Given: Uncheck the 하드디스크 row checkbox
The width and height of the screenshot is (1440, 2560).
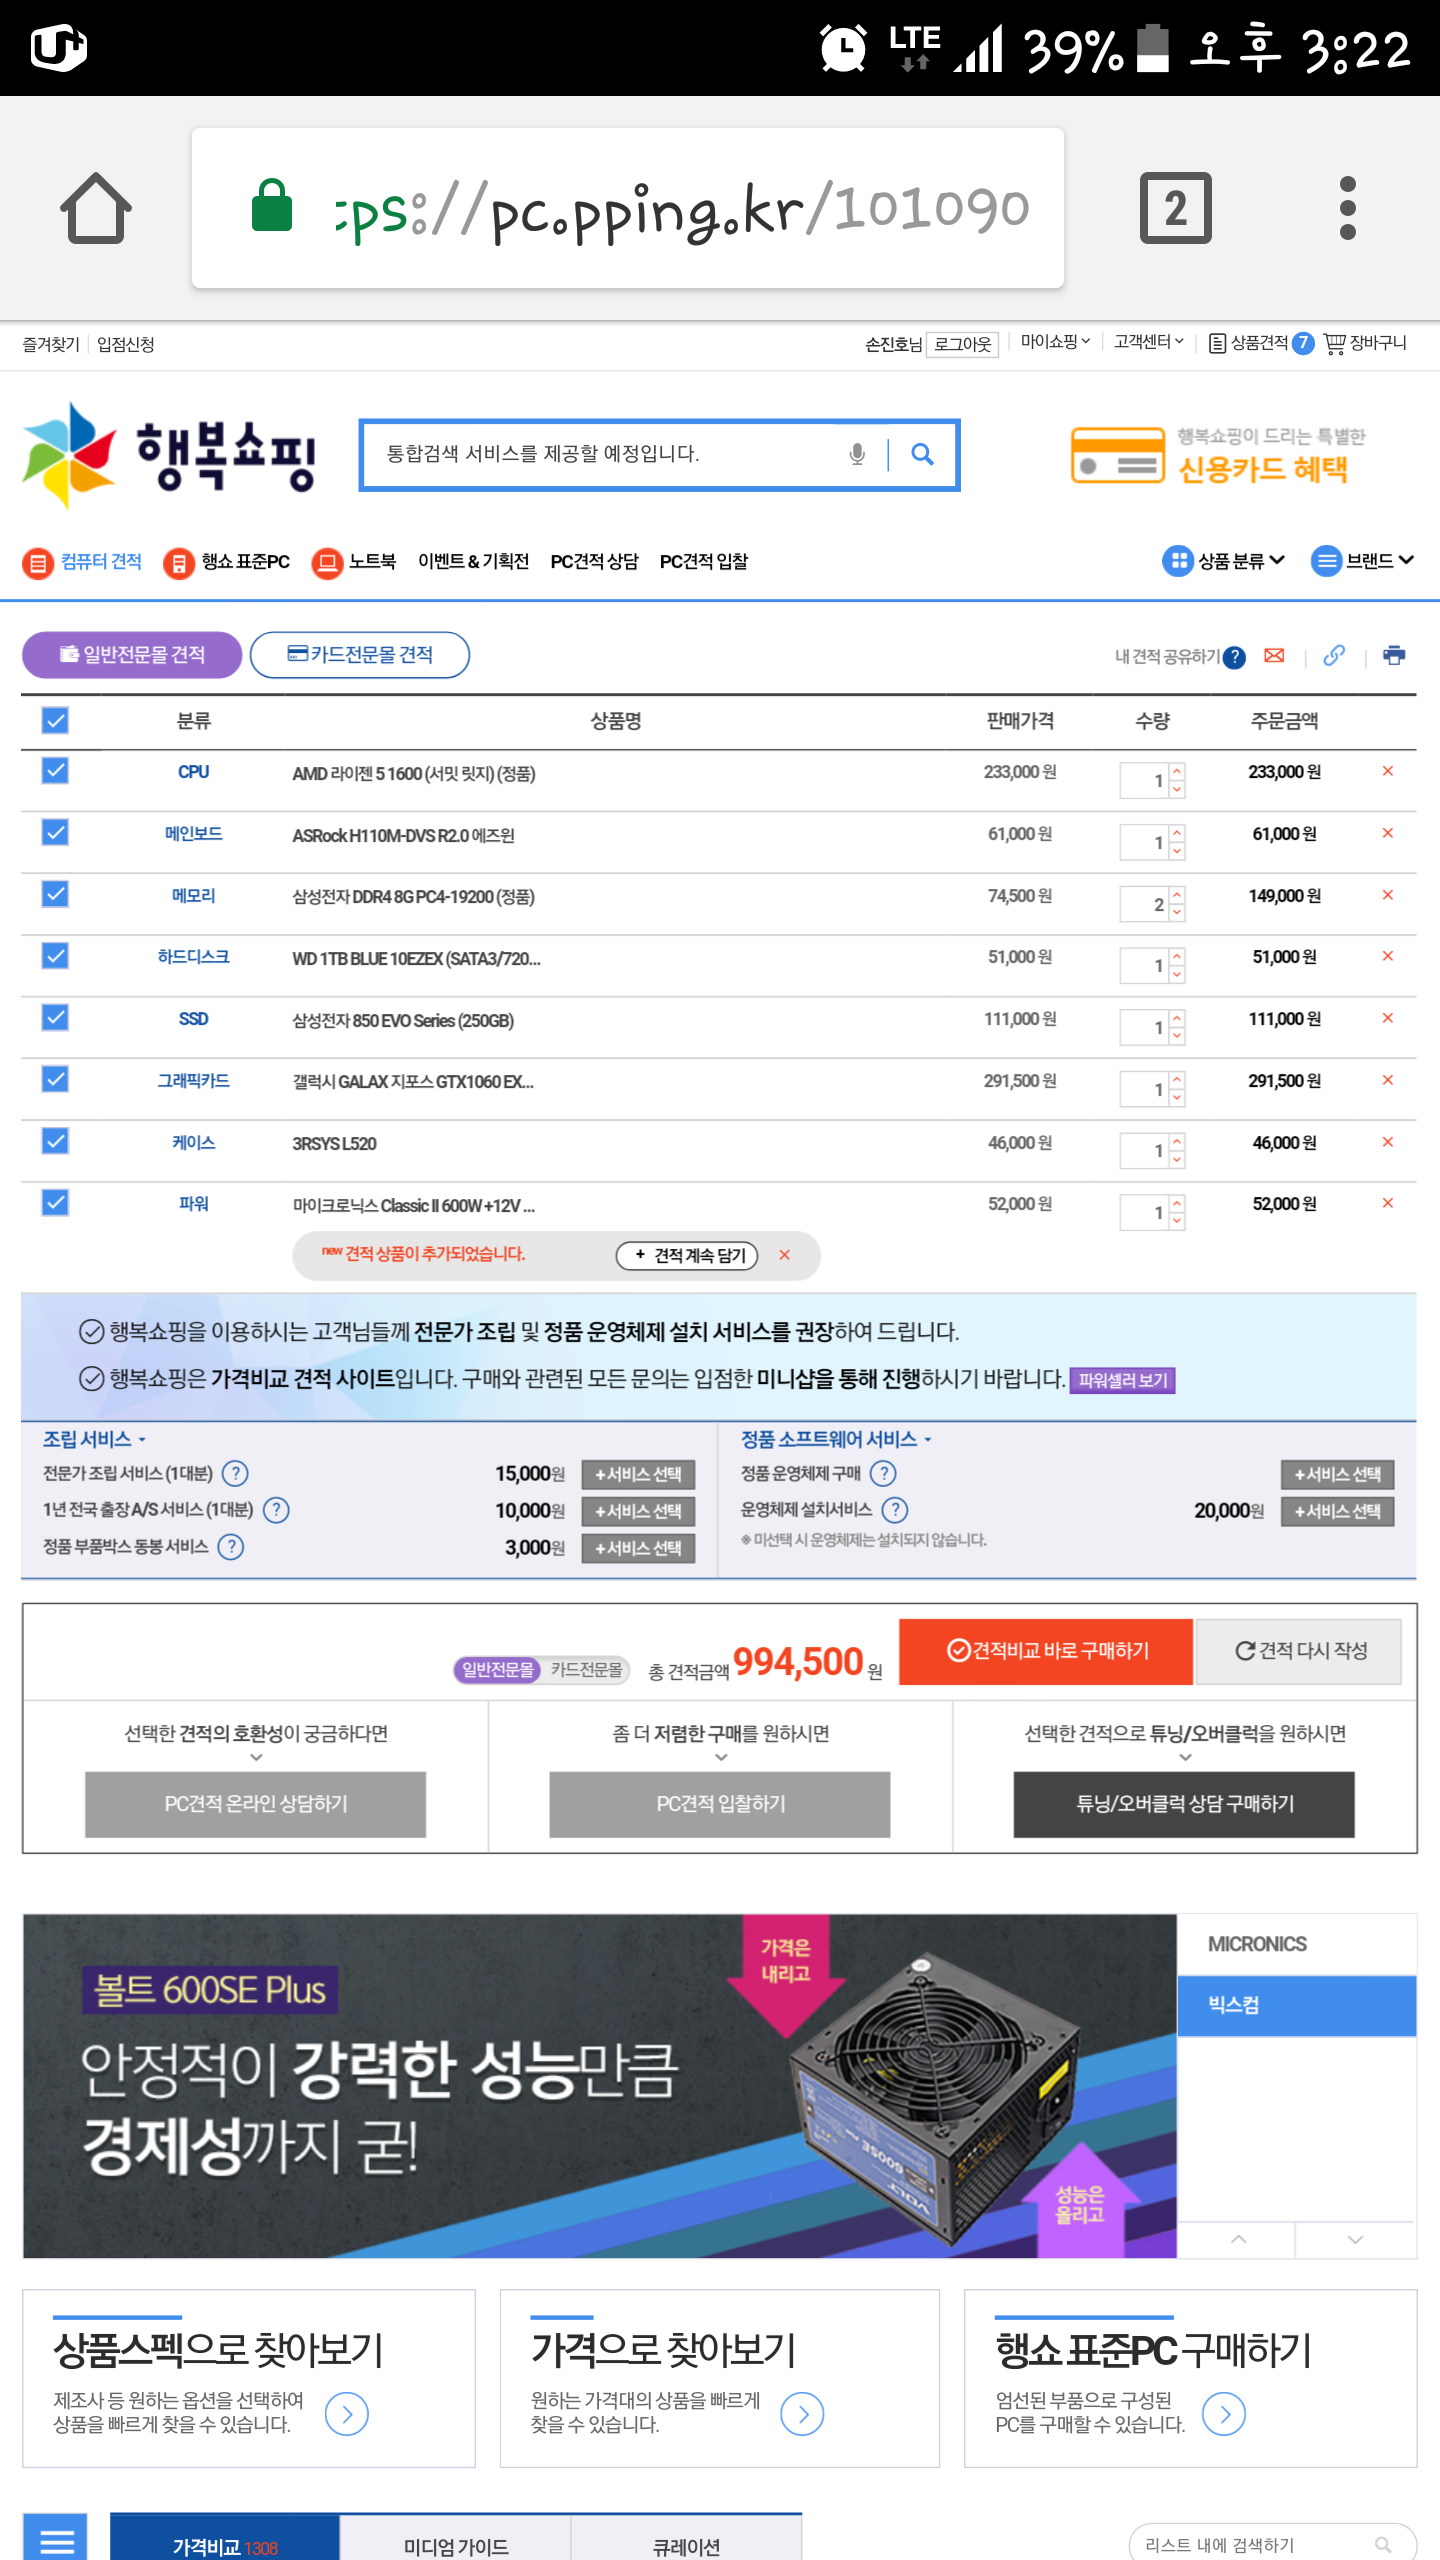Looking at the screenshot, I should tap(55, 956).
